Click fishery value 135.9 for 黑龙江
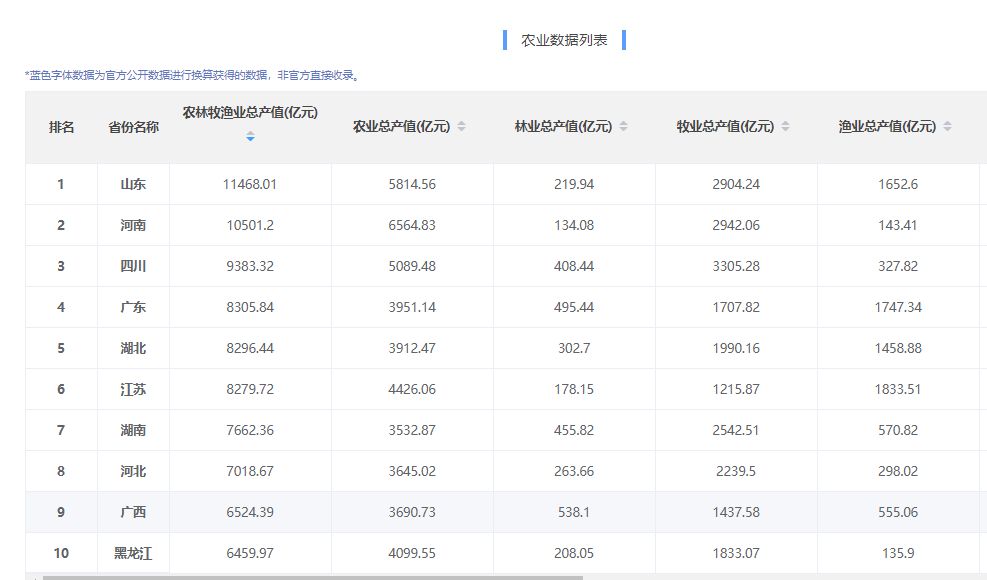Image resolution: width=987 pixels, height=580 pixels. pos(898,553)
